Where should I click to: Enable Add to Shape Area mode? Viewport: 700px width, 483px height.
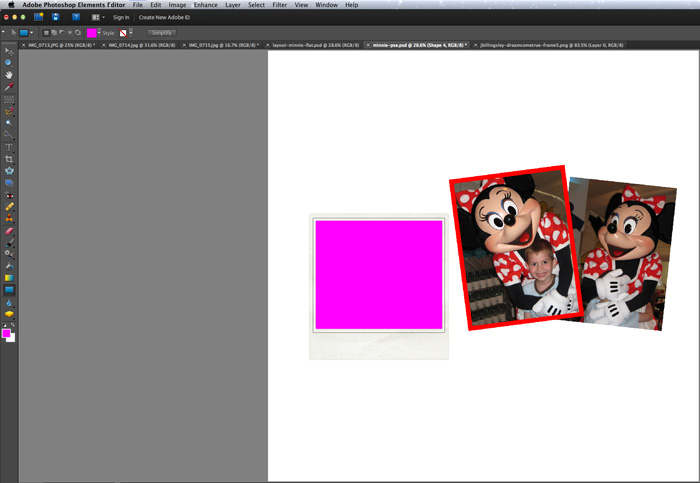pos(54,33)
